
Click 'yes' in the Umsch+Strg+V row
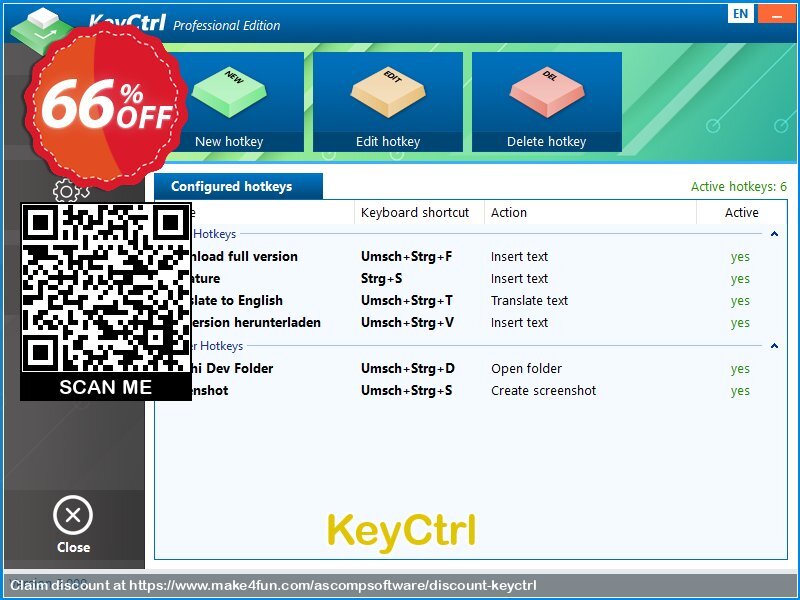[x=740, y=323]
